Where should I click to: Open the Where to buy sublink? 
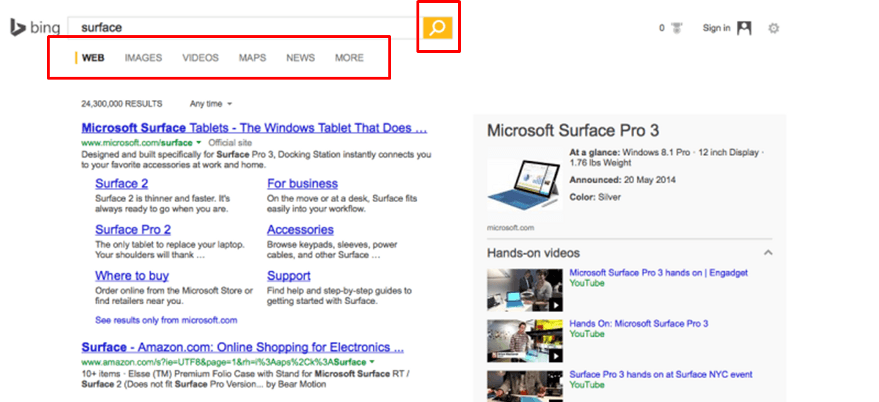point(132,276)
